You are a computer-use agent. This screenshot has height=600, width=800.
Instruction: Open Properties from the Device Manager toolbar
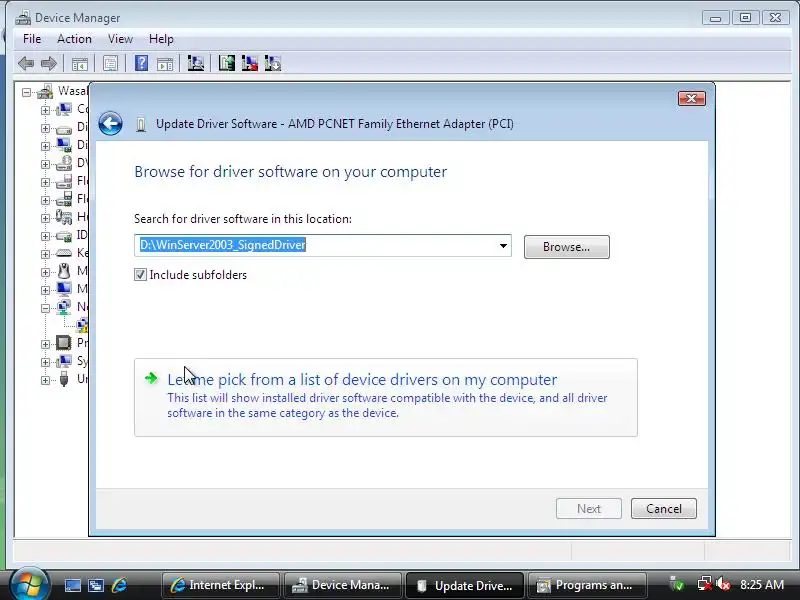110,64
